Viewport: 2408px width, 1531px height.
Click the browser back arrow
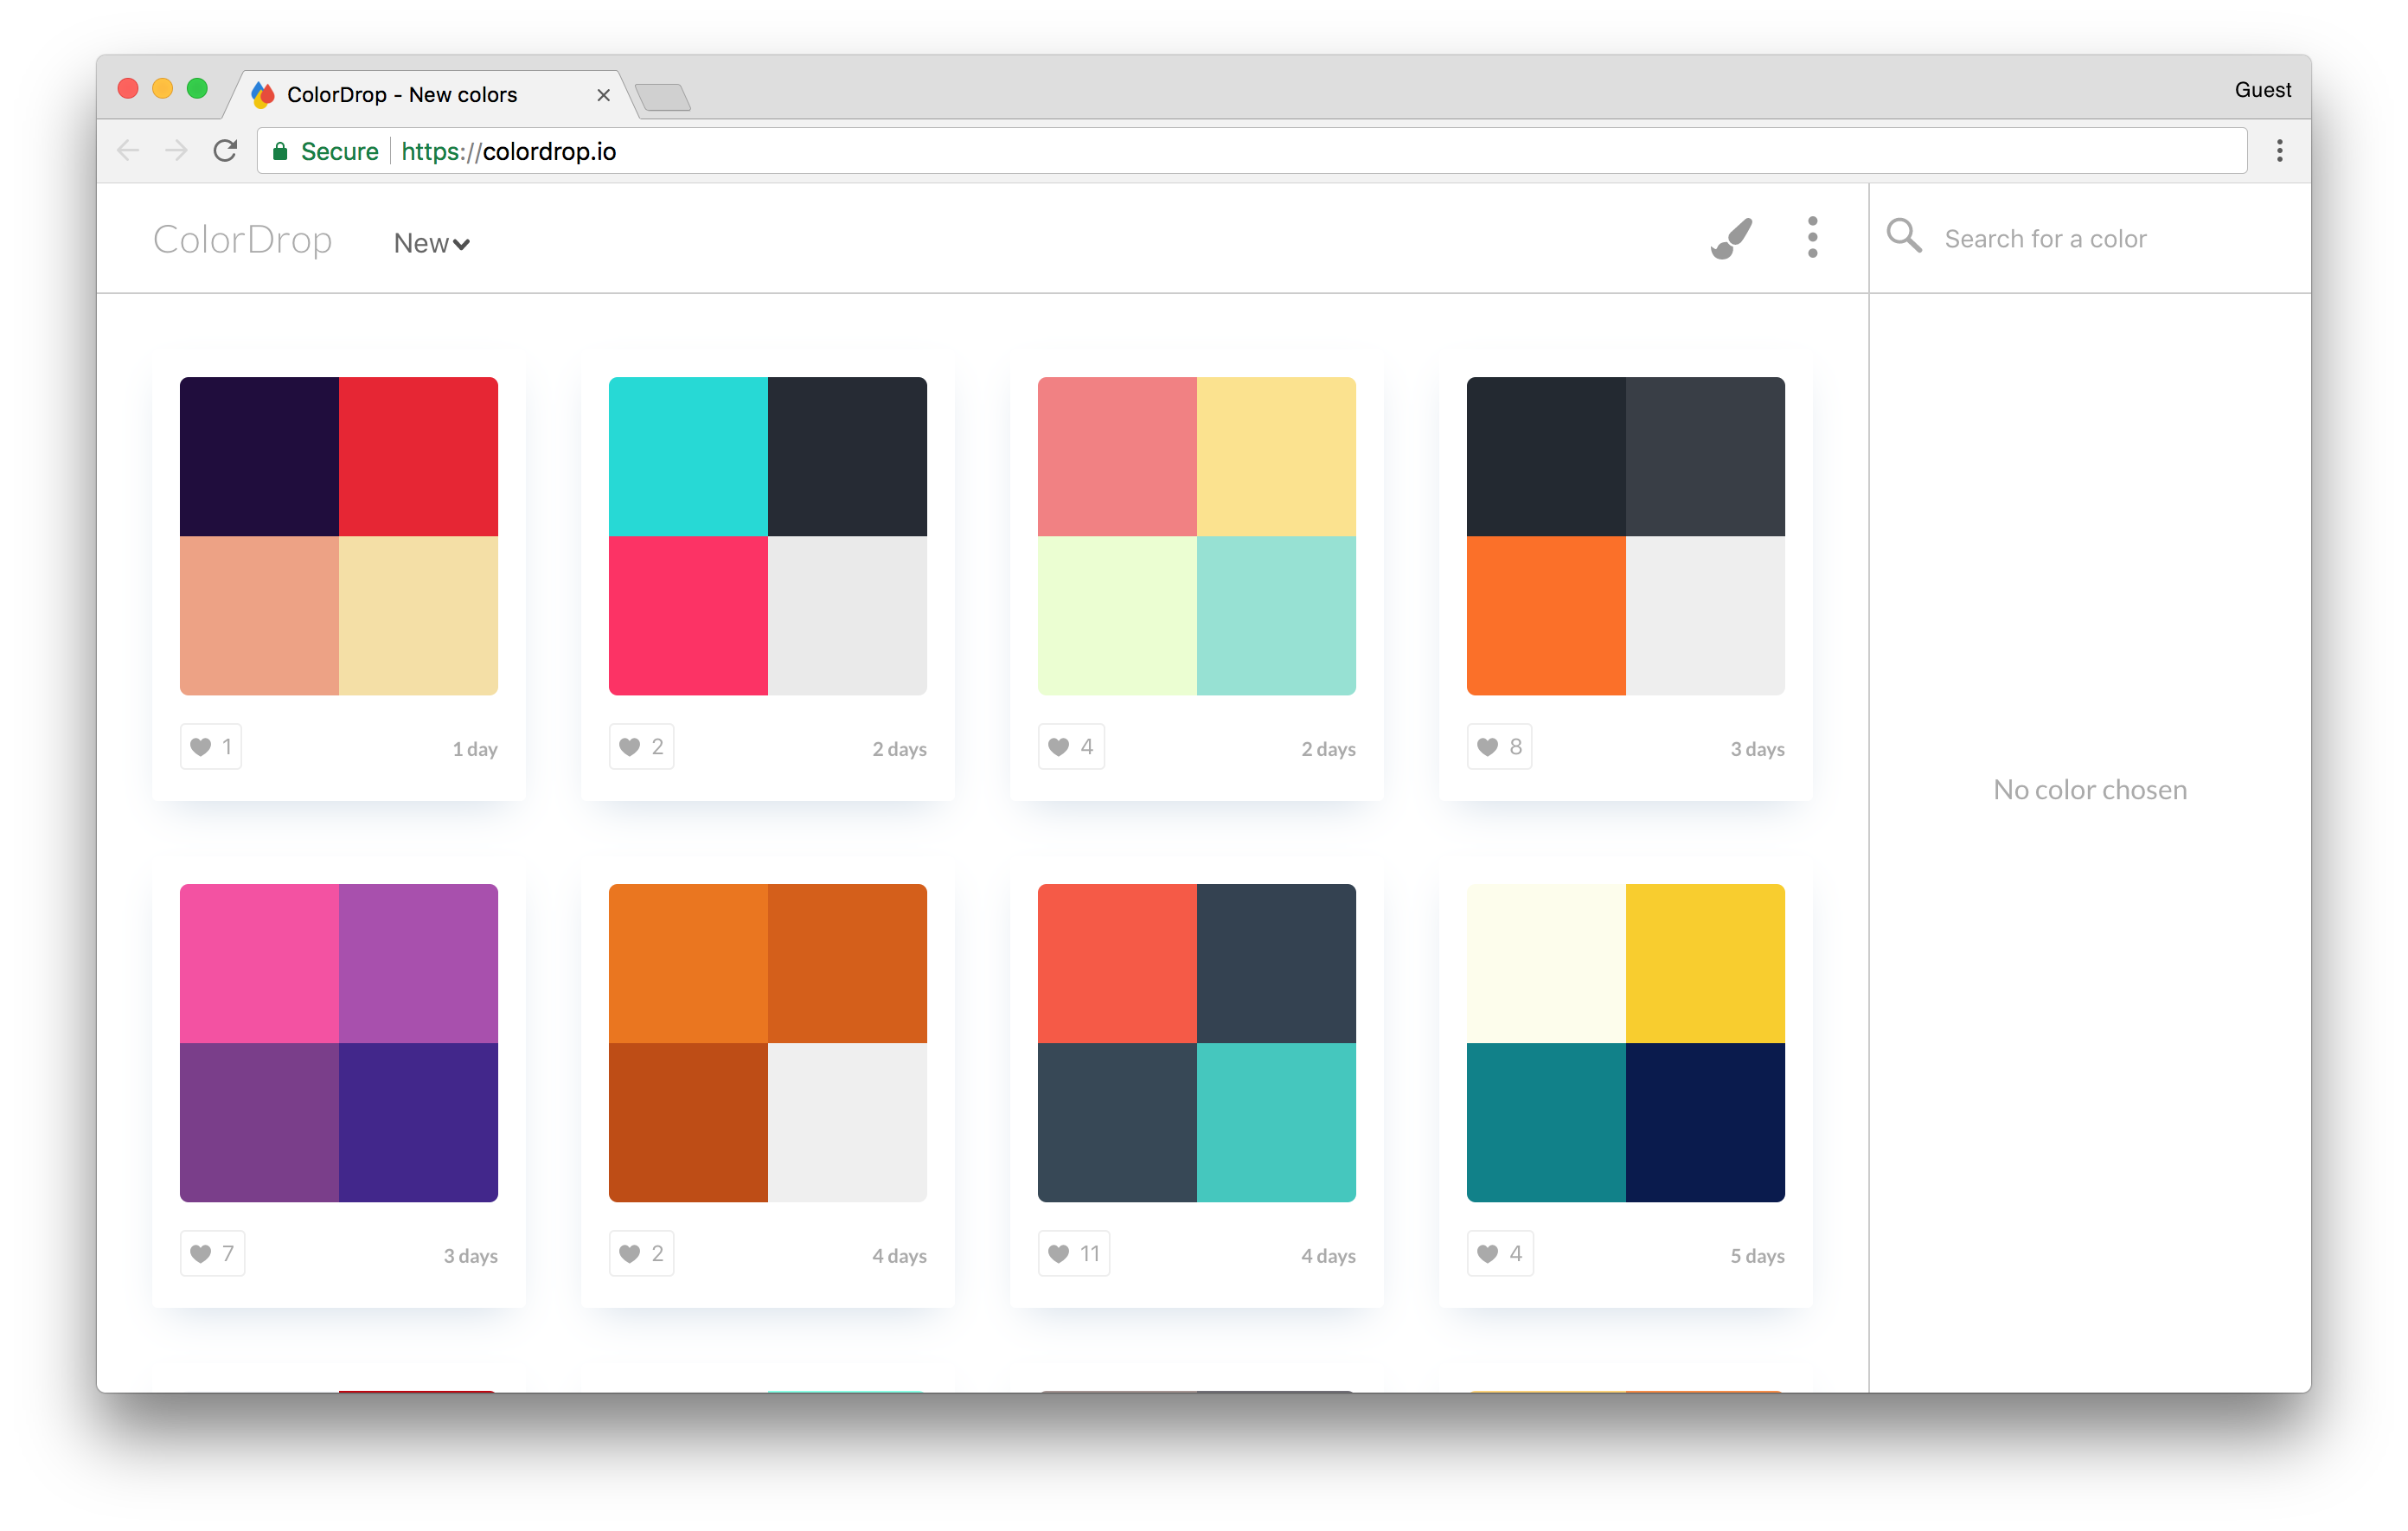128,151
